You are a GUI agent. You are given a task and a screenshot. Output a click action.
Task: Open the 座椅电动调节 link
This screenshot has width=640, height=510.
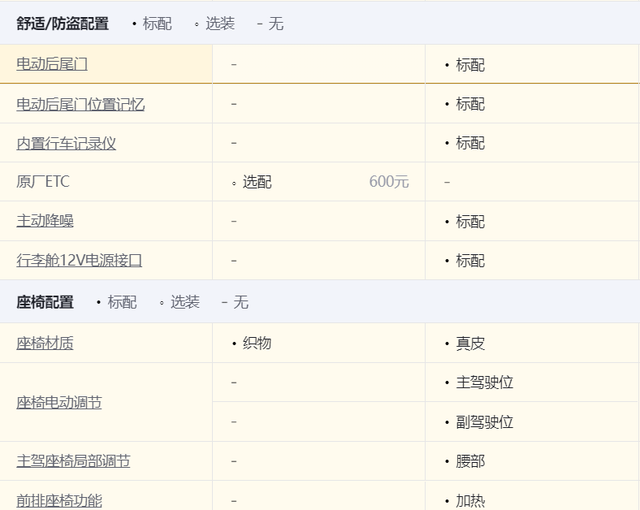tap(59, 402)
